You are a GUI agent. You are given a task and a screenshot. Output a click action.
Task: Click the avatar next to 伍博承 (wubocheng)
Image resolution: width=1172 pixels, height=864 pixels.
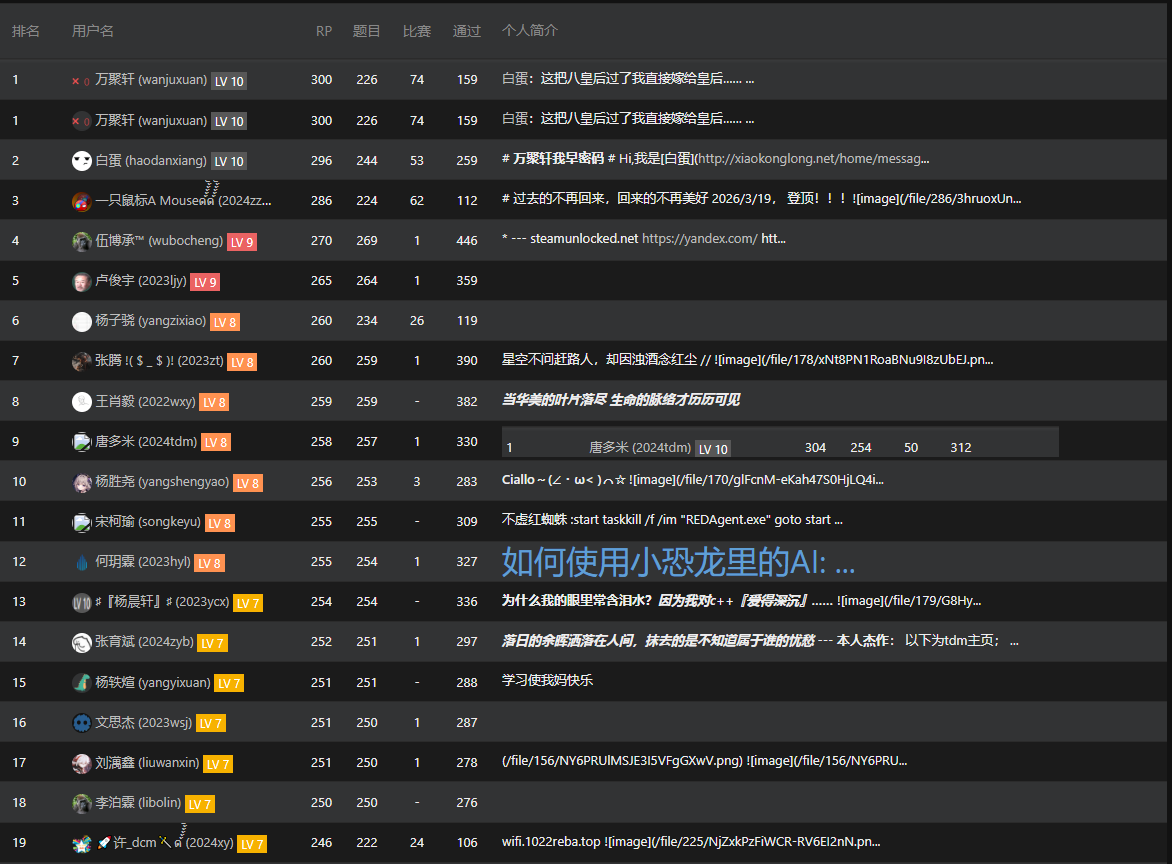(81, 241)
